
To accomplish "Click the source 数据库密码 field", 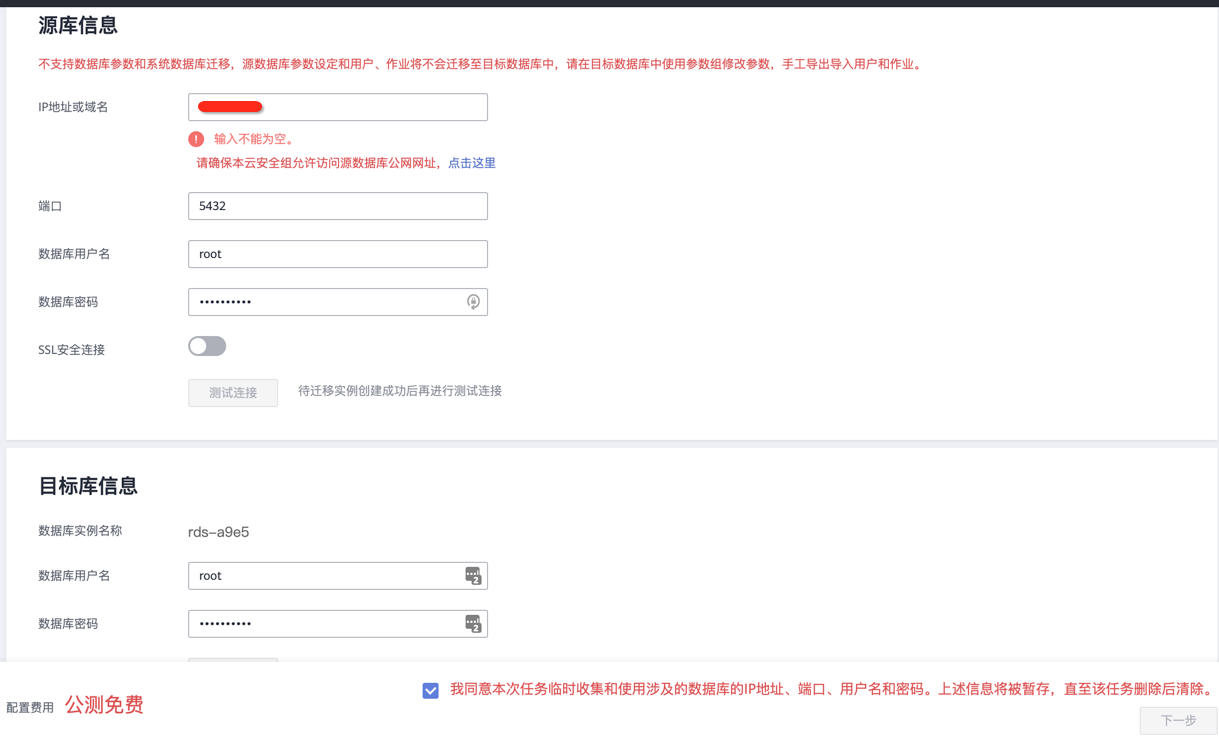I will 338,302.
